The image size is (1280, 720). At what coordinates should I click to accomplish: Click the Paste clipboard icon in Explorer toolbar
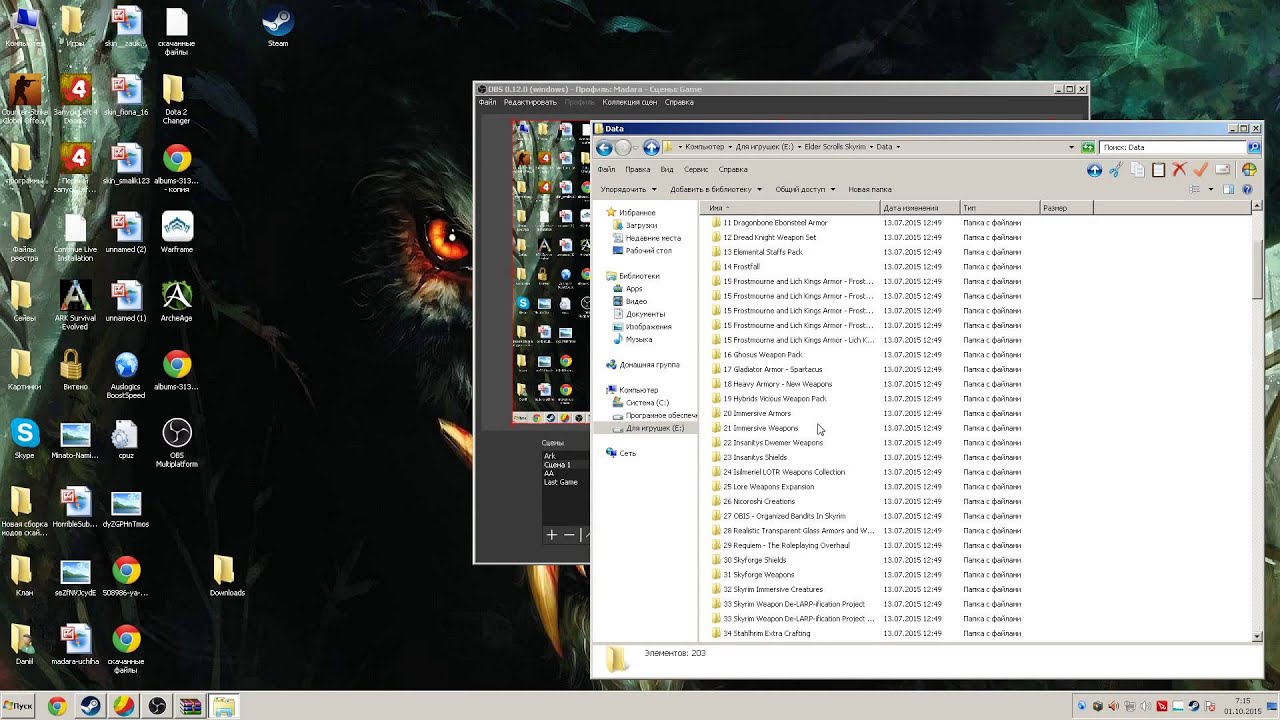point(1158,170)
